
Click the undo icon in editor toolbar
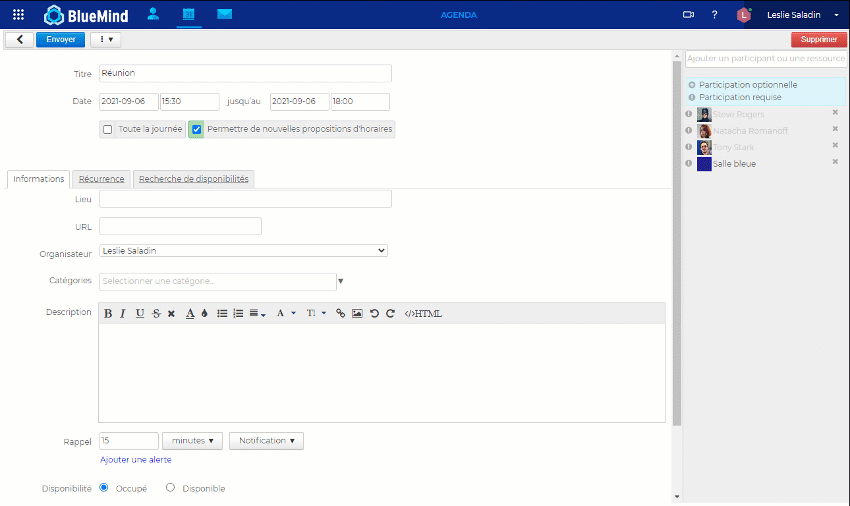point(374,313)
